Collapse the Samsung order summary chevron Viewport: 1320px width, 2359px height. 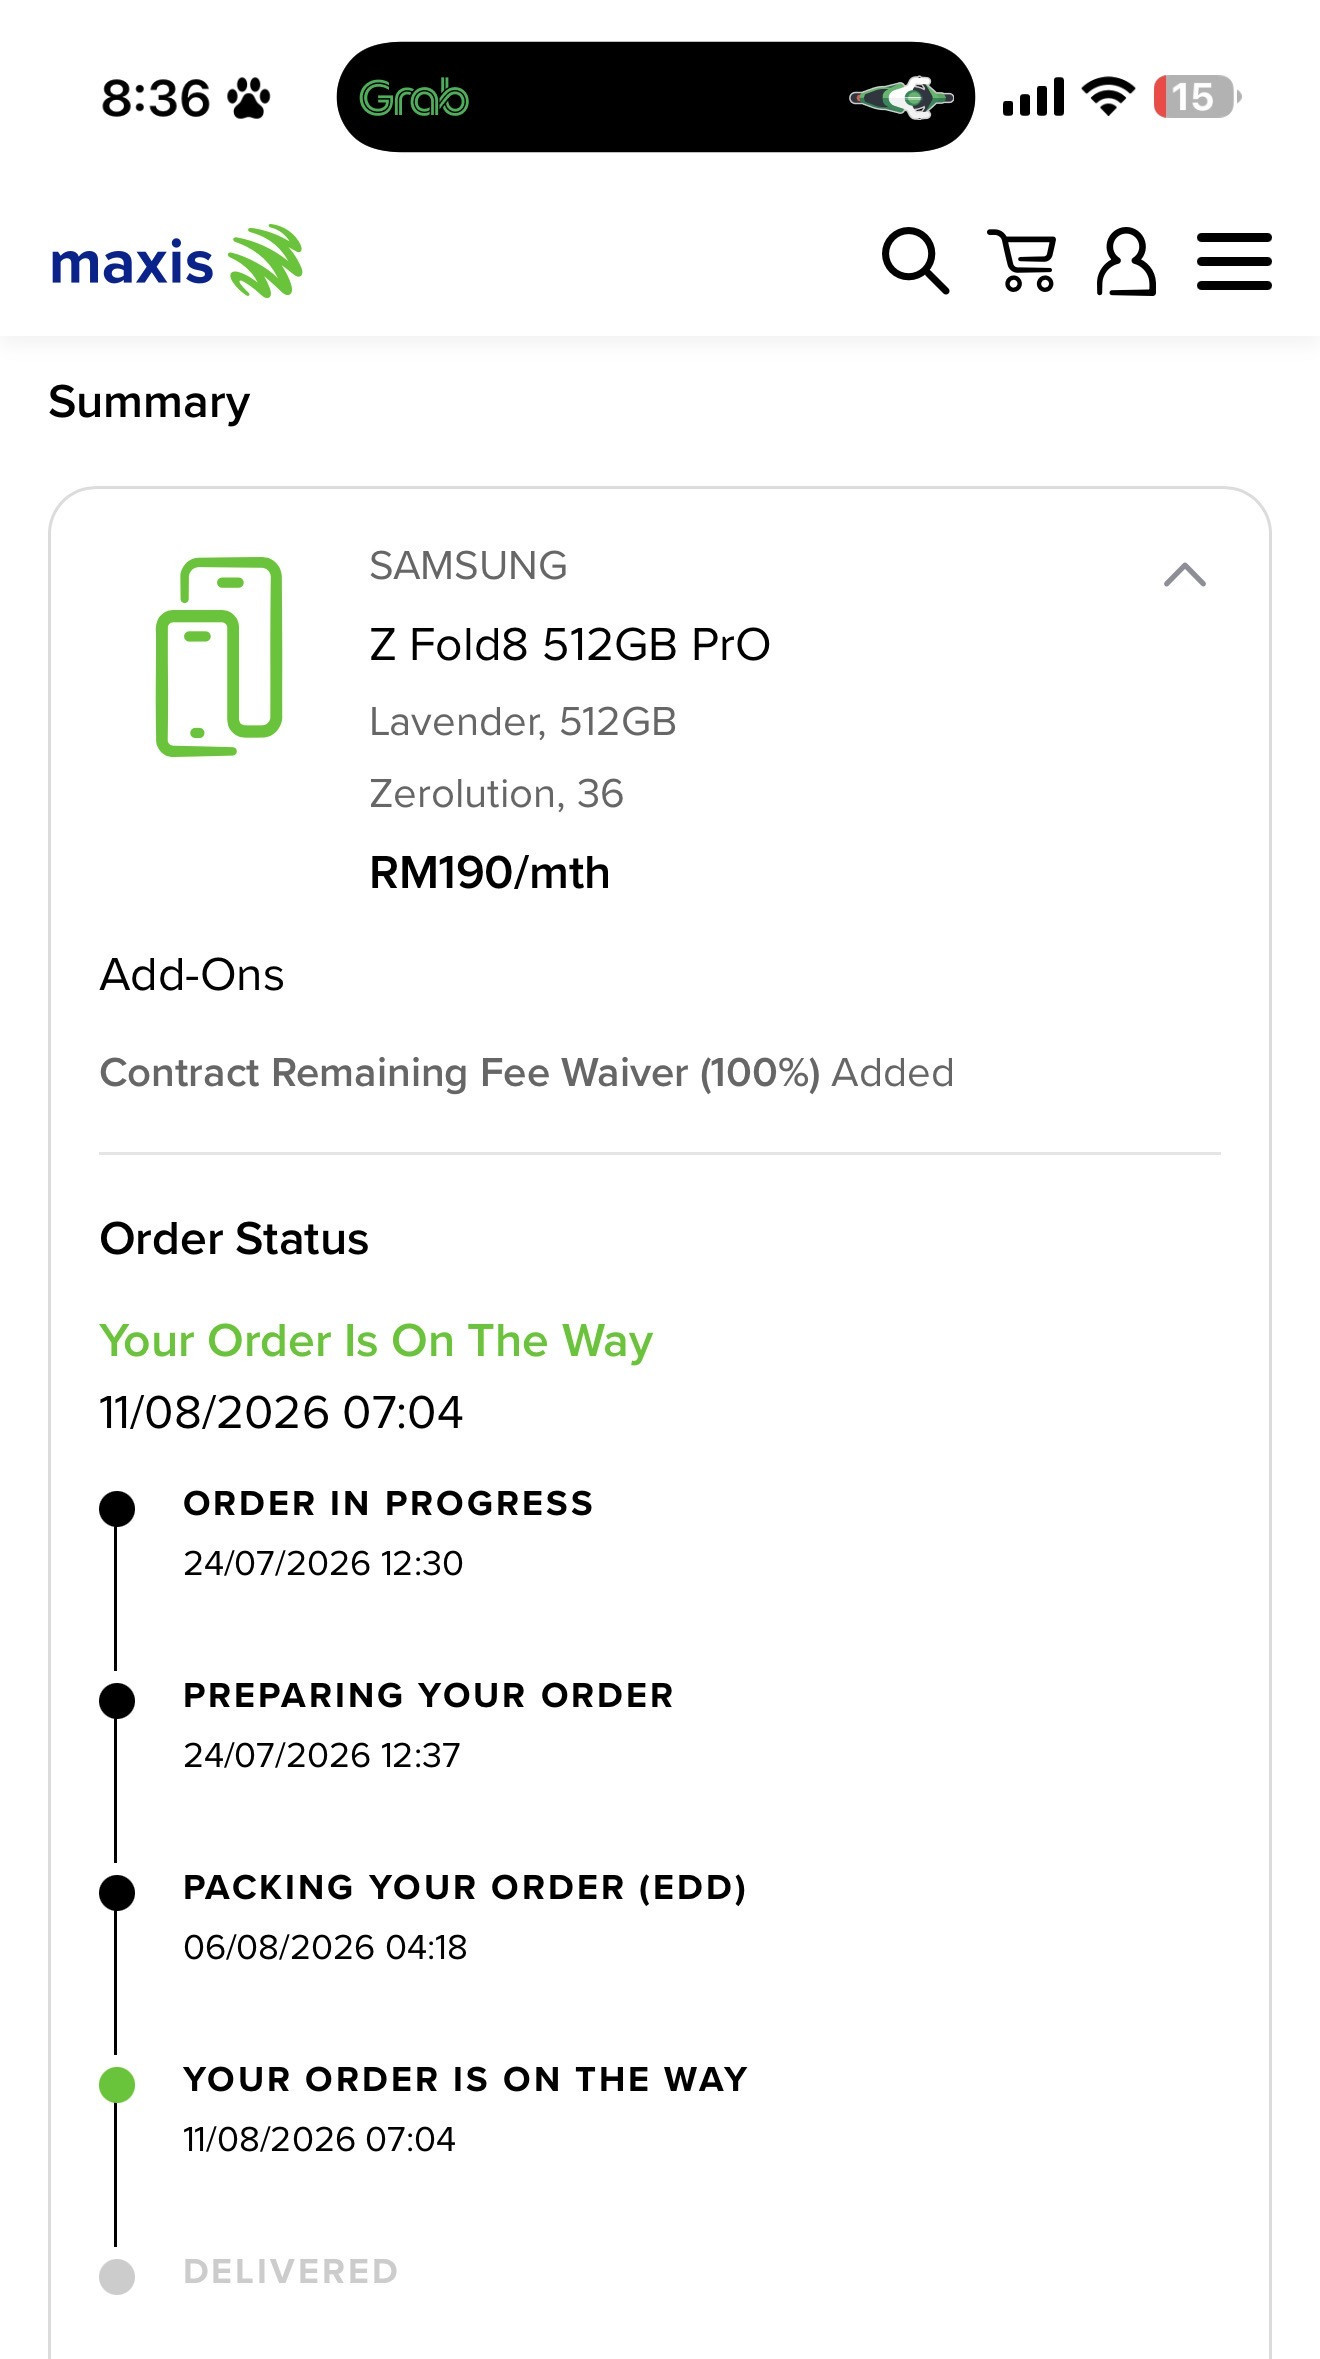click(1185, 575)
